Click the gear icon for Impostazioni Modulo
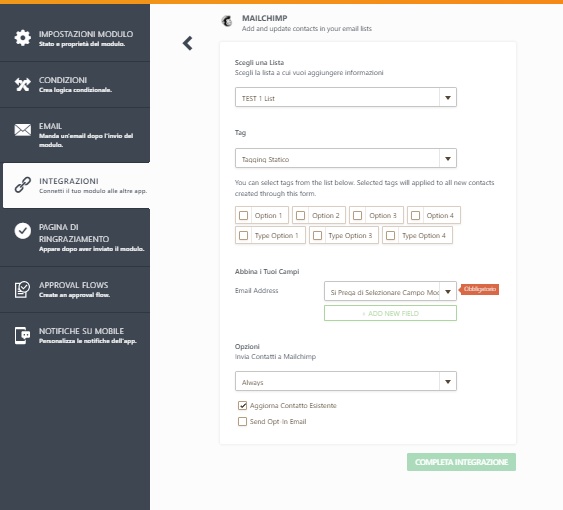Screen dimensions: 563x510 click(x=23, y=38)
